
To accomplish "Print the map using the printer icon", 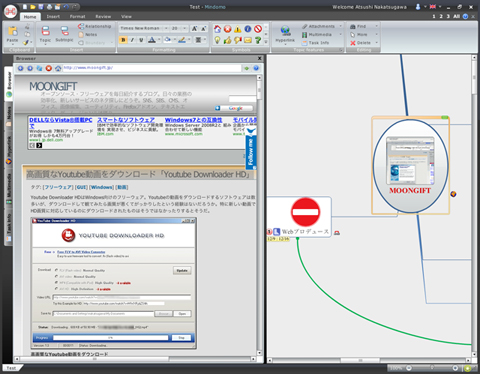I will pyautogui.click(x=49, y=7).
